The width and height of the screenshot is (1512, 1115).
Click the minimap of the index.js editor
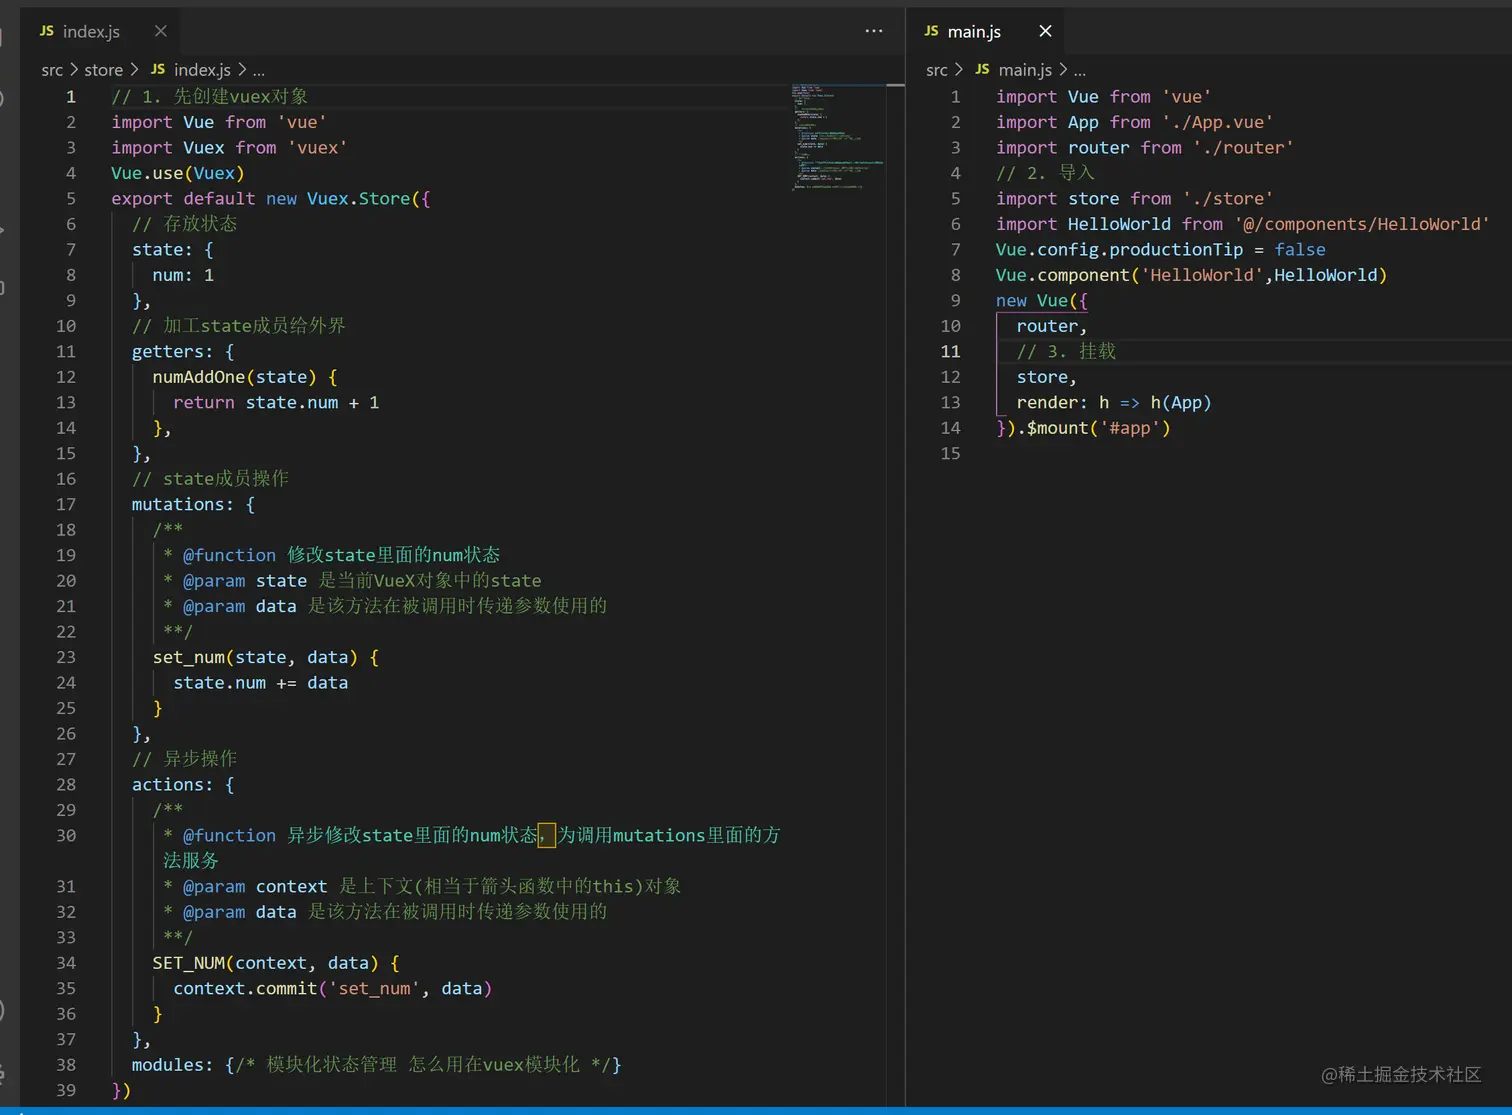coord(838,138)
